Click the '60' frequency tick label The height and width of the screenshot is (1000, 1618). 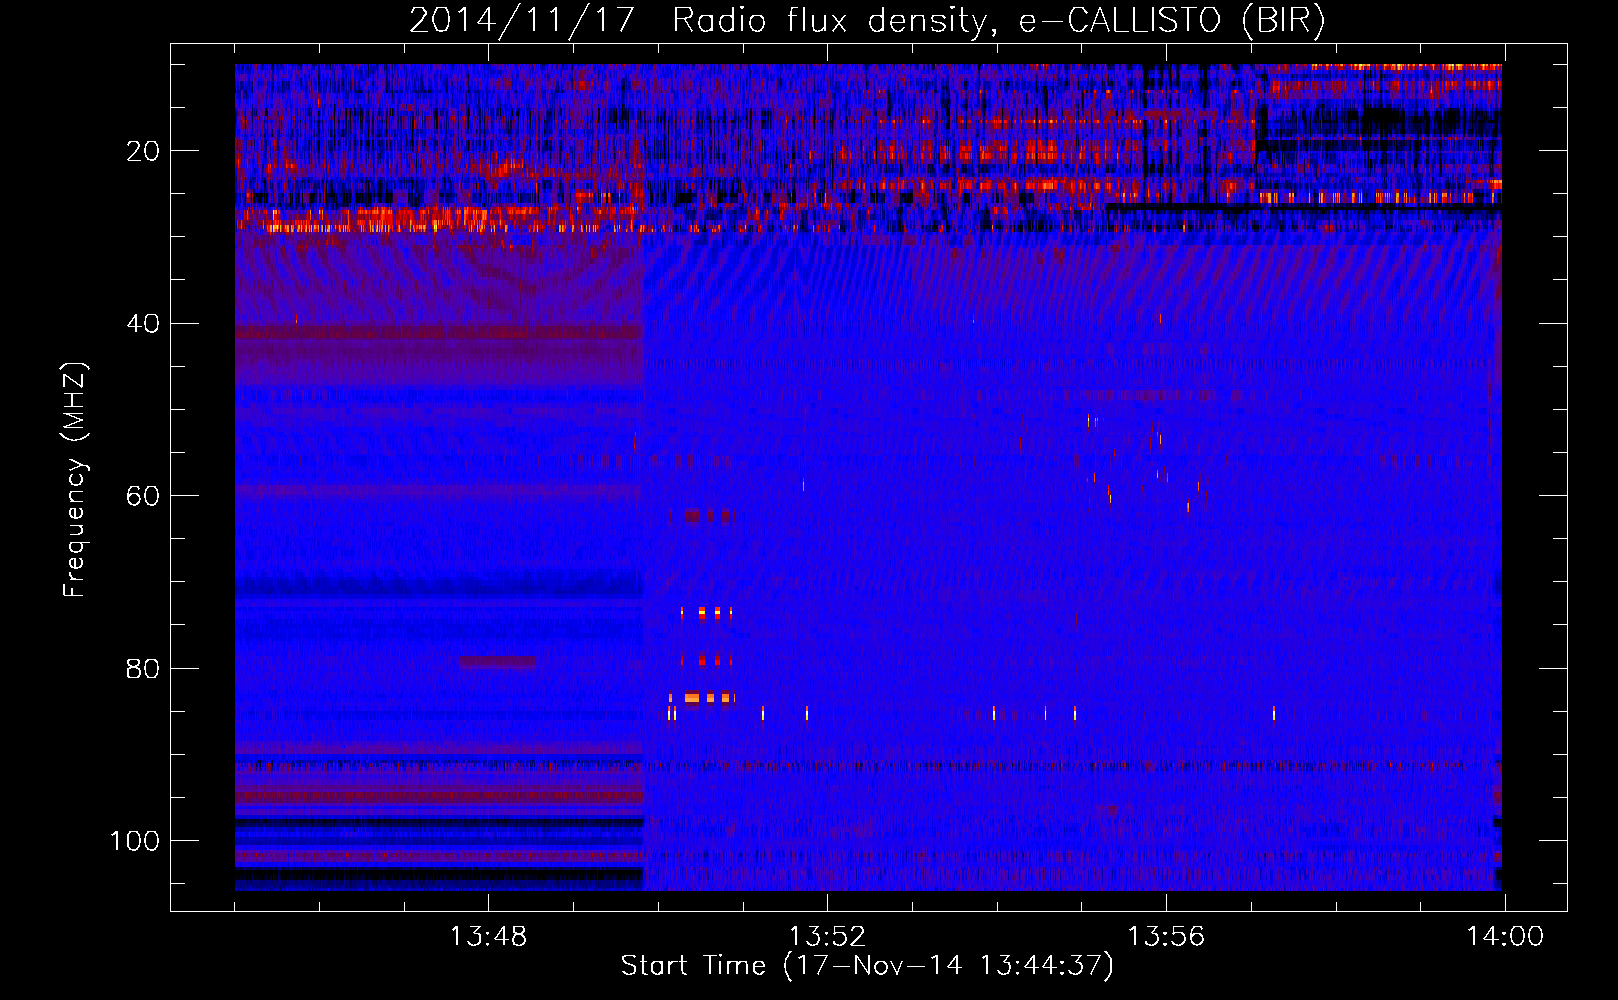click(144, 496)
